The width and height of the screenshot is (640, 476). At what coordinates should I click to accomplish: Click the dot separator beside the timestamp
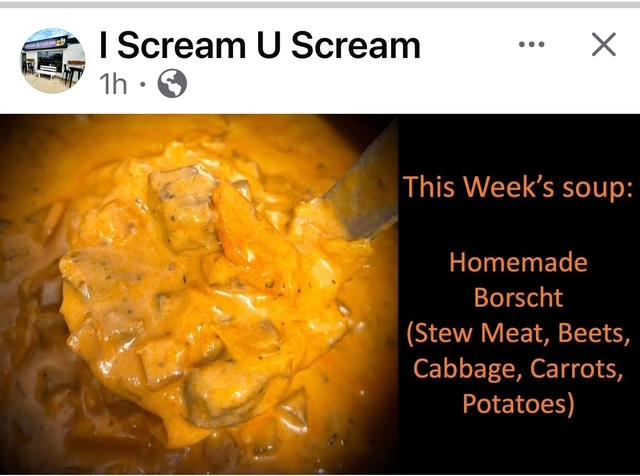point(142,85)
